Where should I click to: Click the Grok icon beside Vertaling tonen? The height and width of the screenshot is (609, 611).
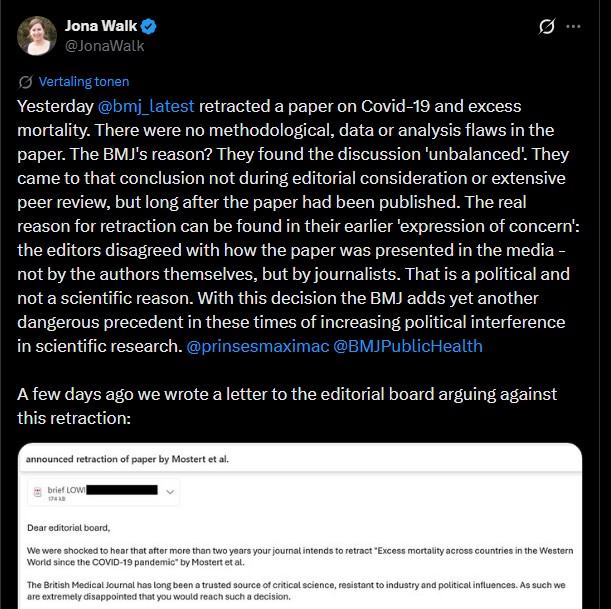pos(26,82)
